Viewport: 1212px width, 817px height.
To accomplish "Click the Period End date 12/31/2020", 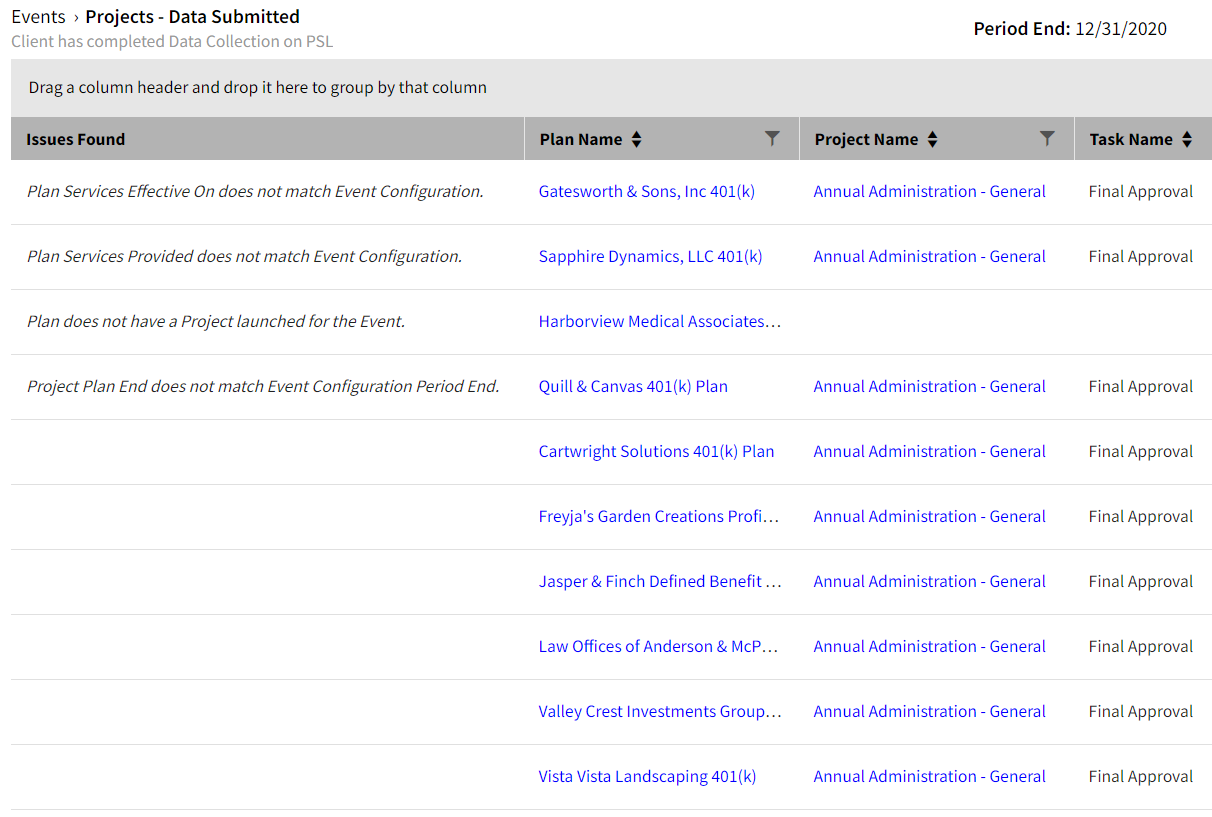I will pos(1121,29).
